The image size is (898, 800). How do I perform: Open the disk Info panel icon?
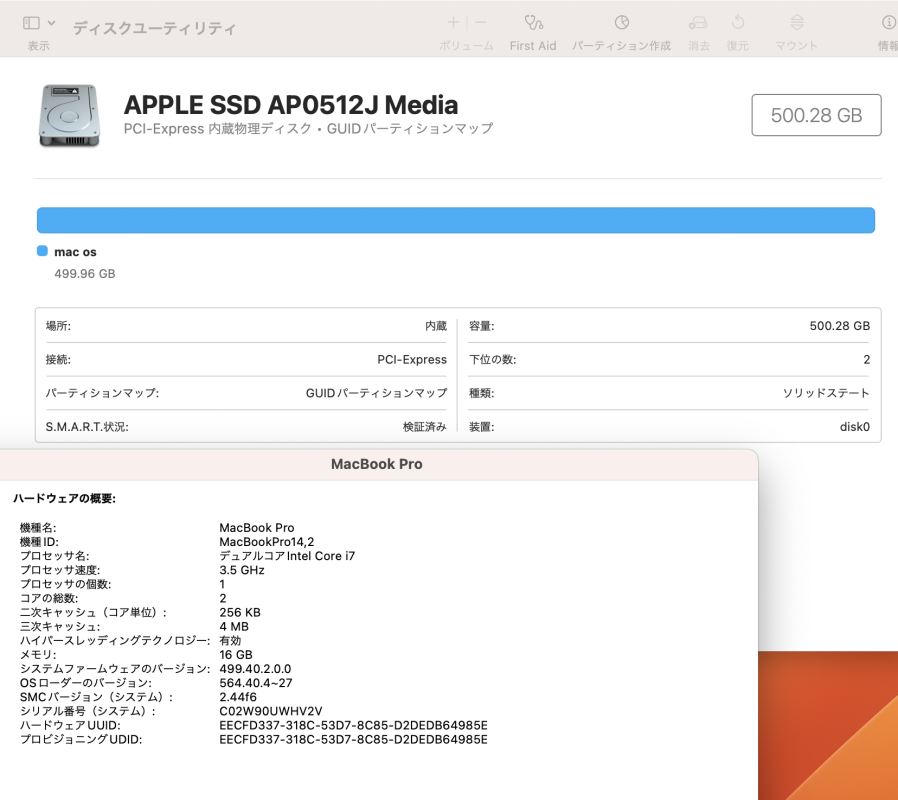888,22
